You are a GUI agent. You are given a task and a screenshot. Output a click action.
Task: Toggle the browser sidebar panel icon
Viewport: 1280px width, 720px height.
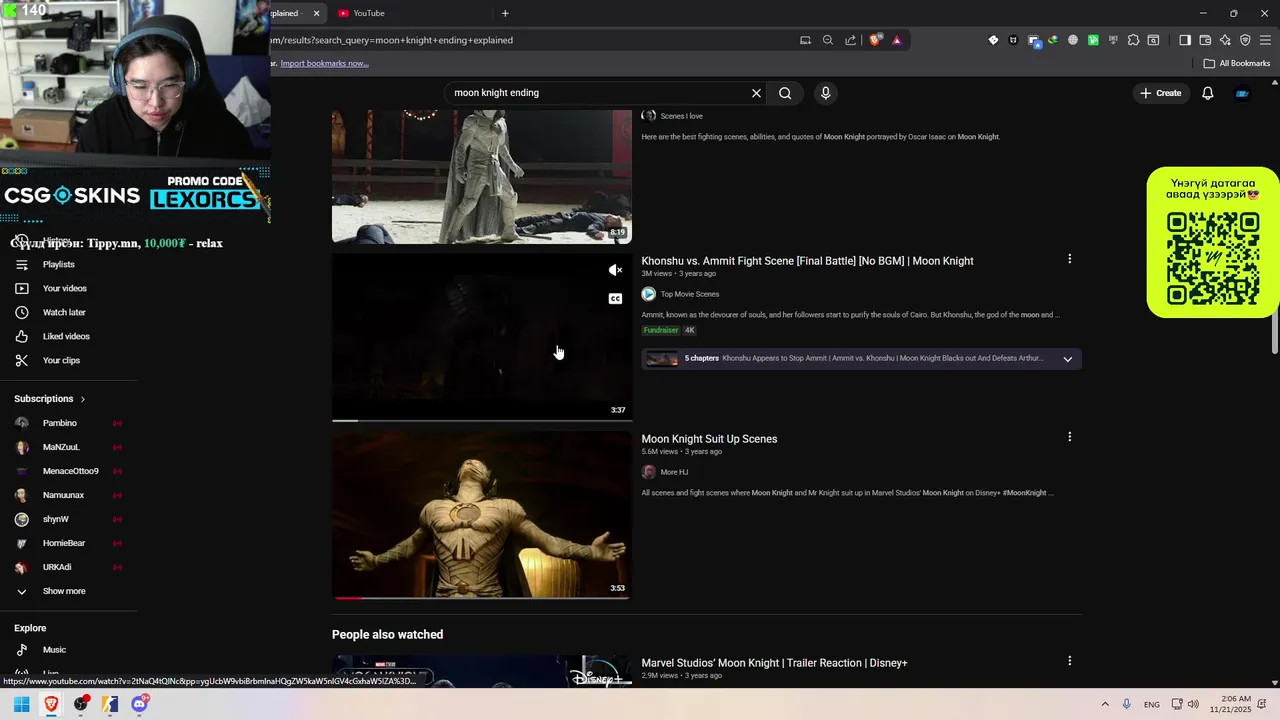coord(1185,40)
